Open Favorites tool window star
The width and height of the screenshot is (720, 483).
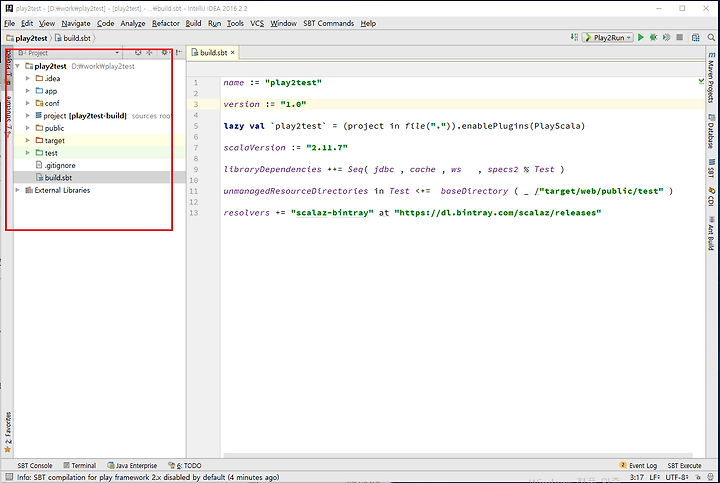click(x=8, y=432)
